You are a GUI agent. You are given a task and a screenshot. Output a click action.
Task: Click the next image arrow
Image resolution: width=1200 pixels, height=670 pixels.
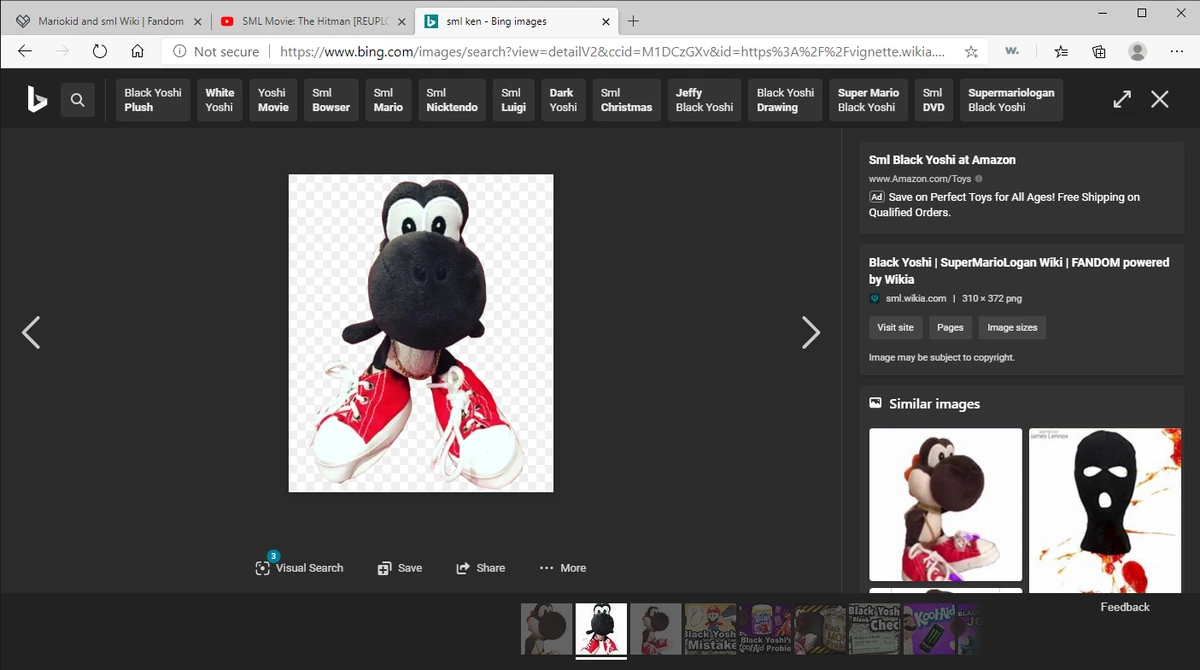811,332
